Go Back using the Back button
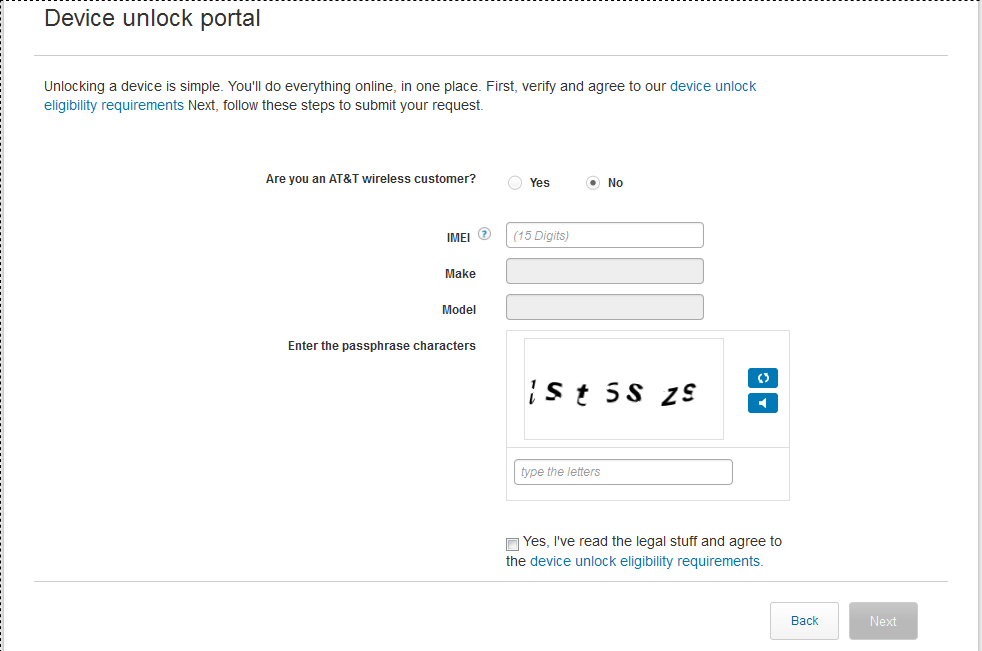Screen dimensions: 982x651 [x=804, y=621]
